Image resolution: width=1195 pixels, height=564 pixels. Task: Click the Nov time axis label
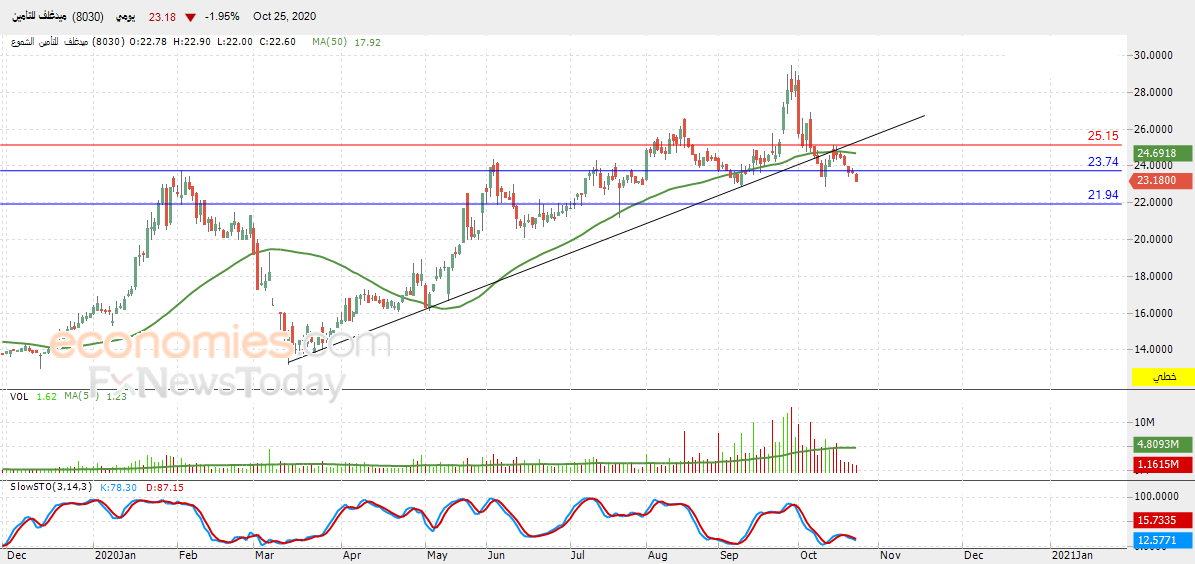[x=889, y=556]
